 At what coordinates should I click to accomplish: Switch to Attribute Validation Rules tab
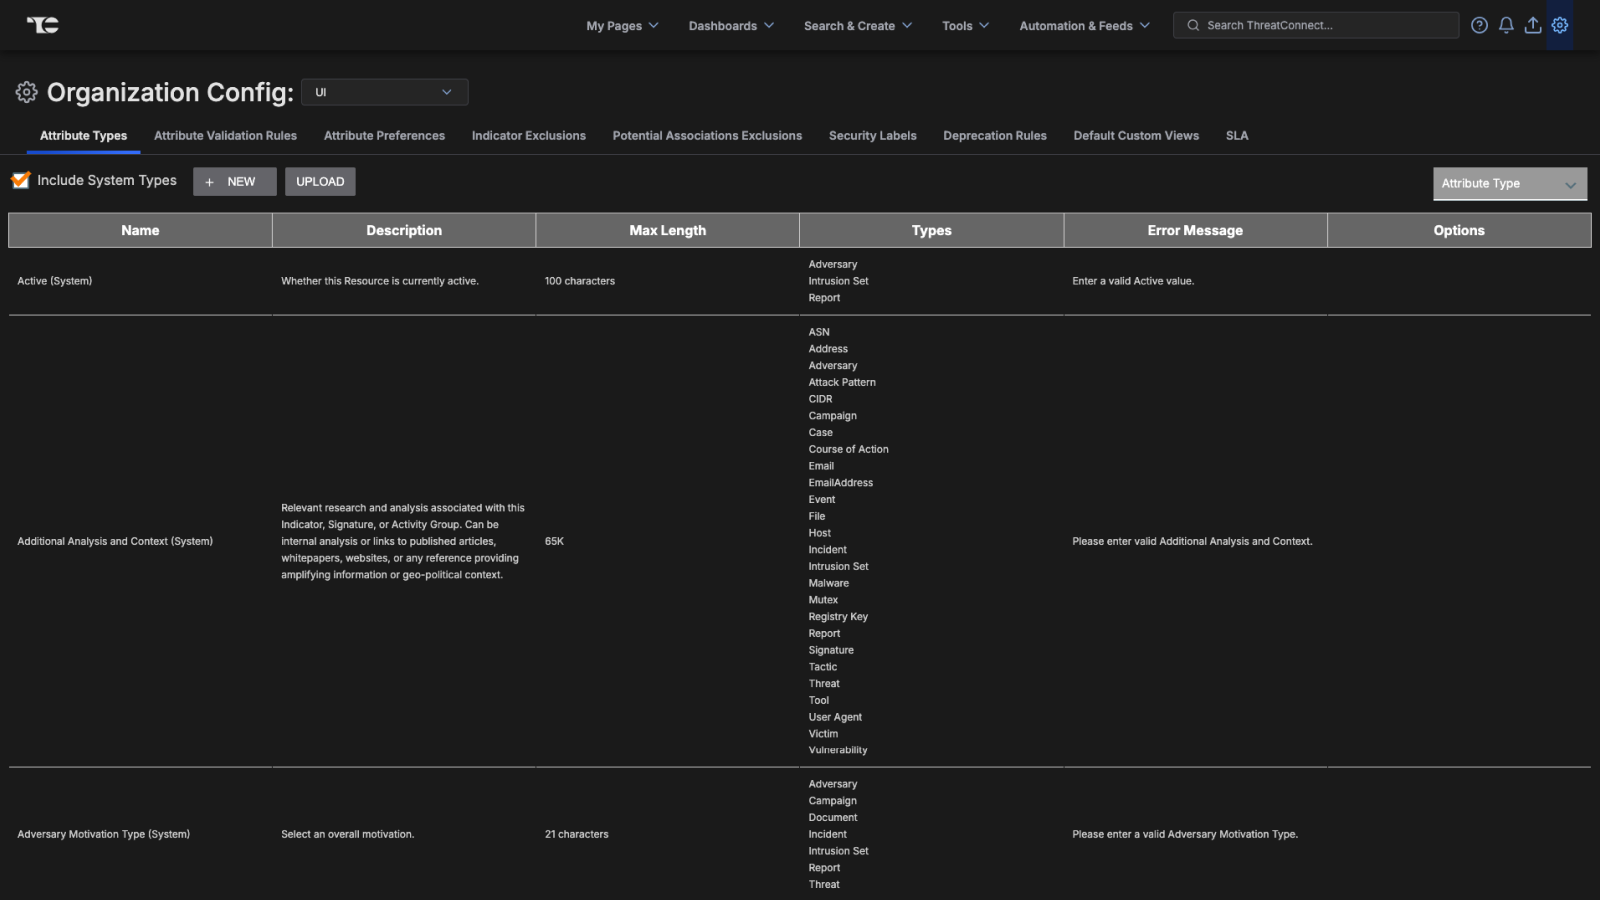tap(225, 135)
